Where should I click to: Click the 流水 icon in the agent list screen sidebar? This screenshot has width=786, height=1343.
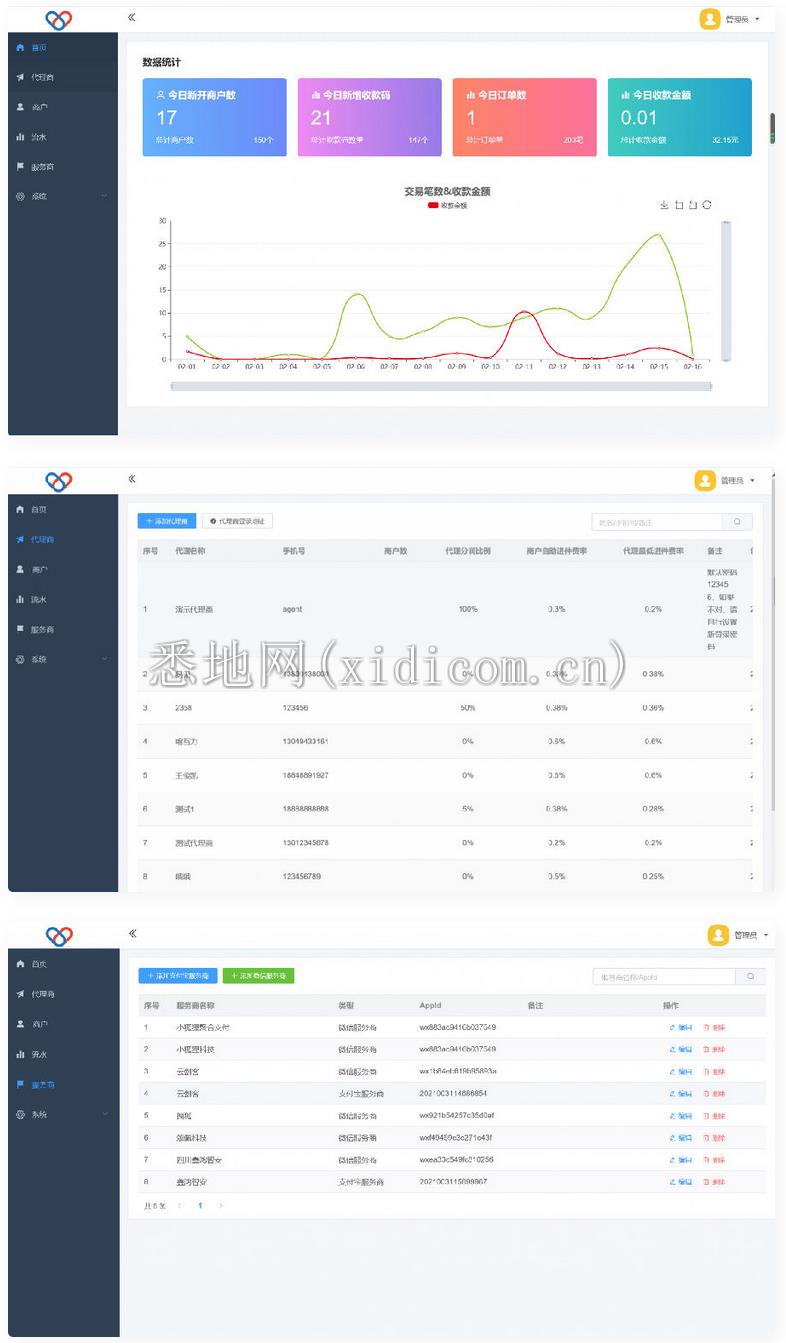click(x=20, y=599)
